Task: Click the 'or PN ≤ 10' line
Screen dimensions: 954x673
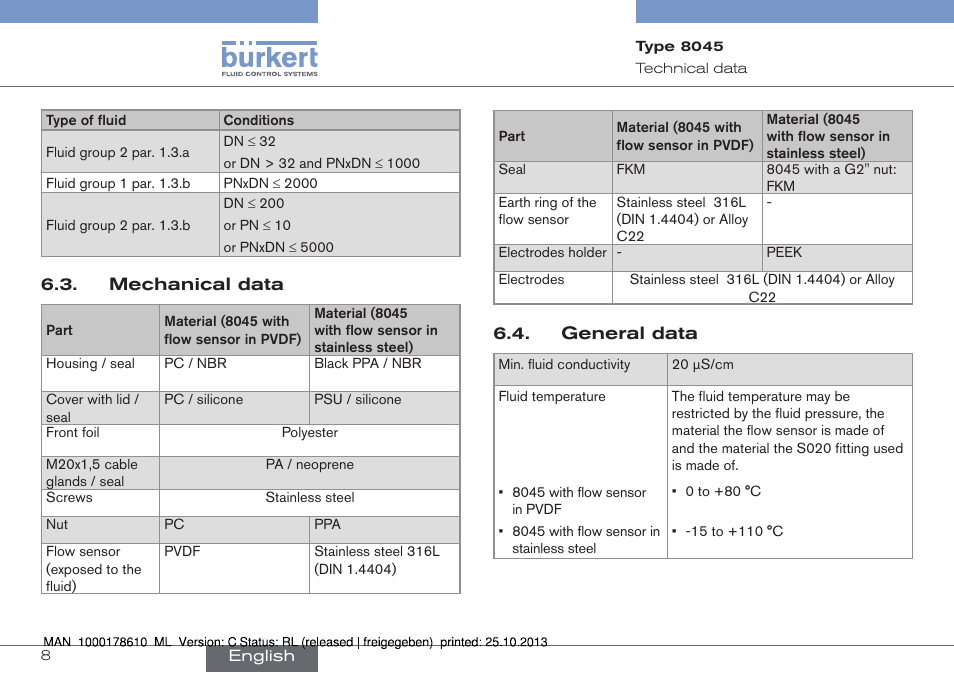Action: 257,225
